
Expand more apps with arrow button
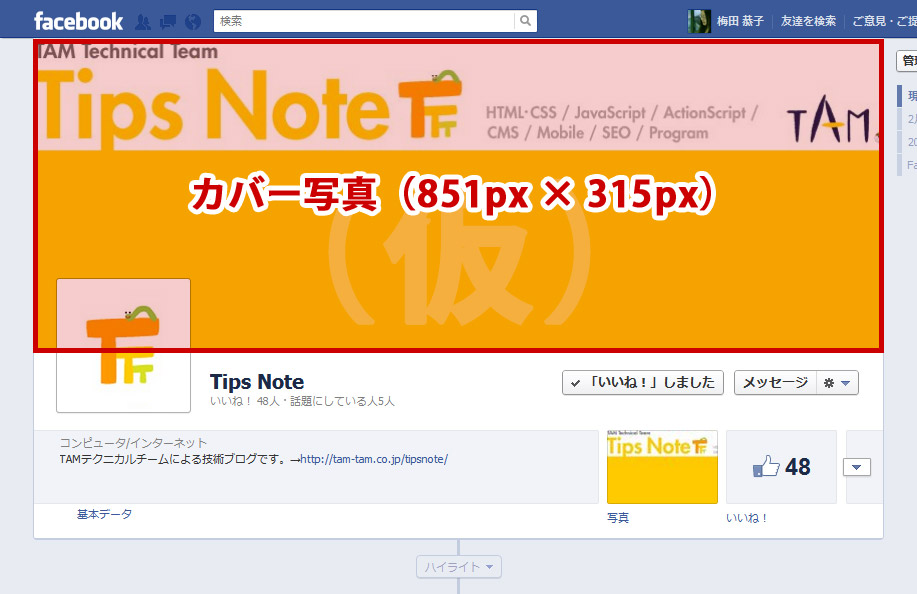857,467
